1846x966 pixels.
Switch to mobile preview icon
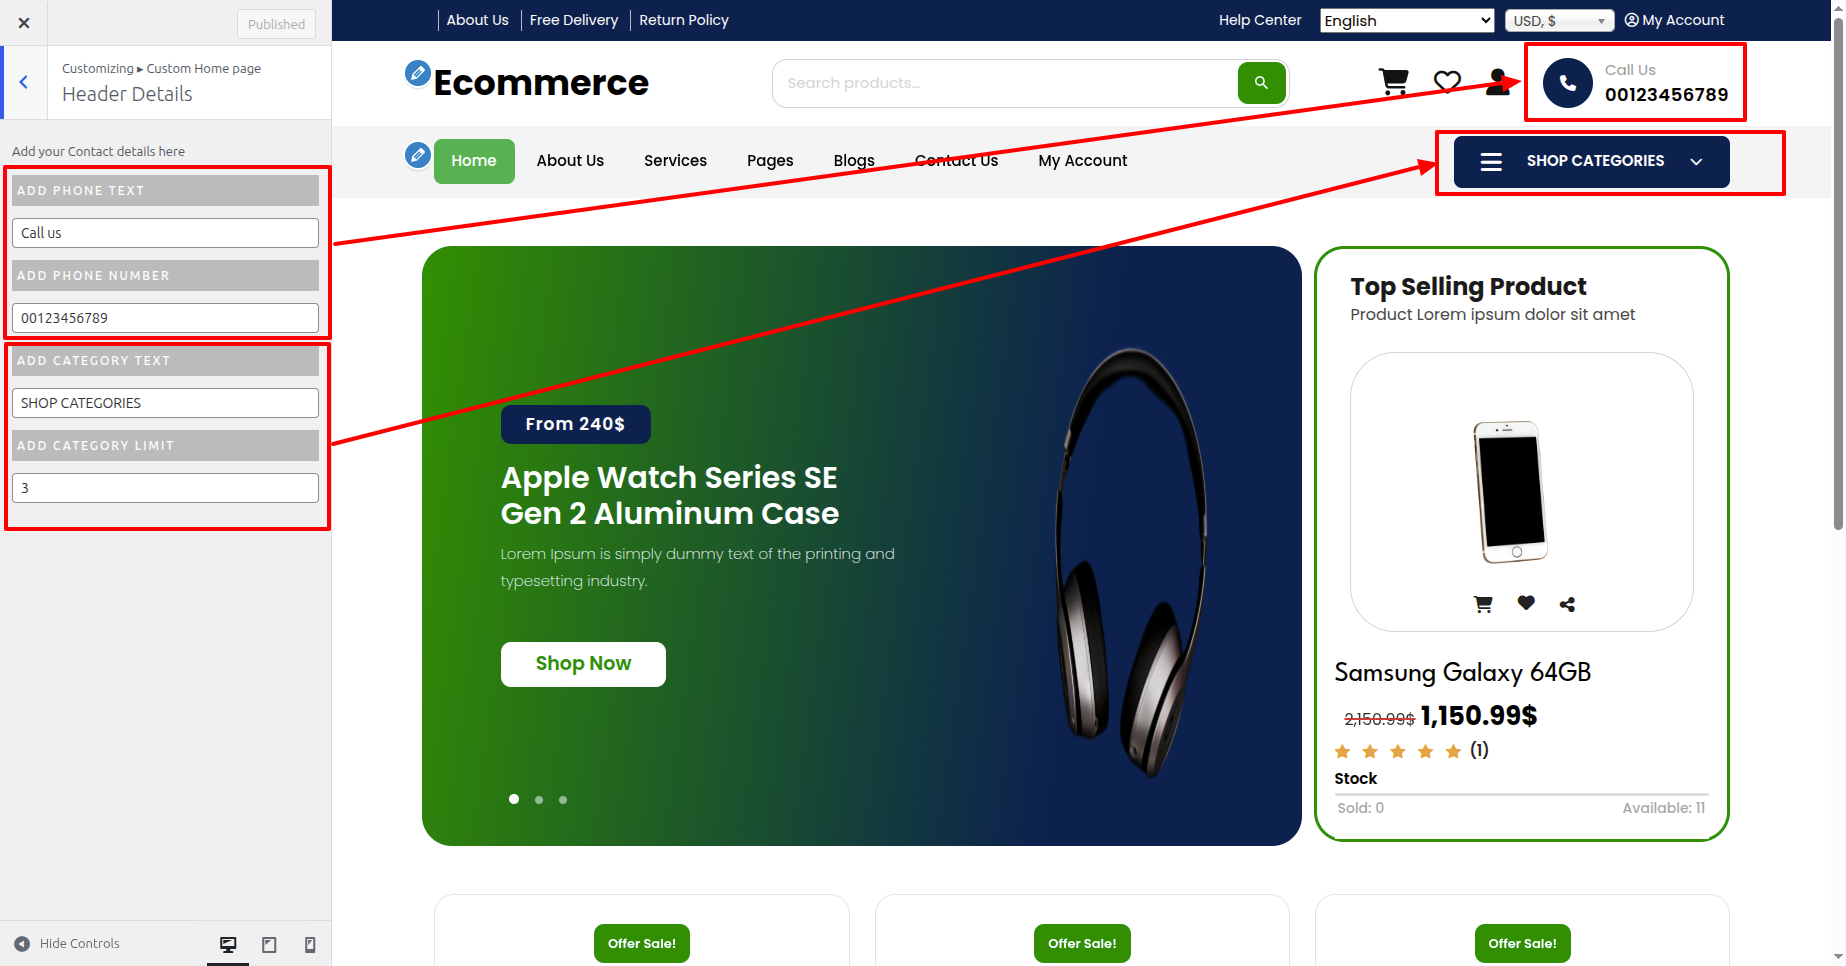310,944
